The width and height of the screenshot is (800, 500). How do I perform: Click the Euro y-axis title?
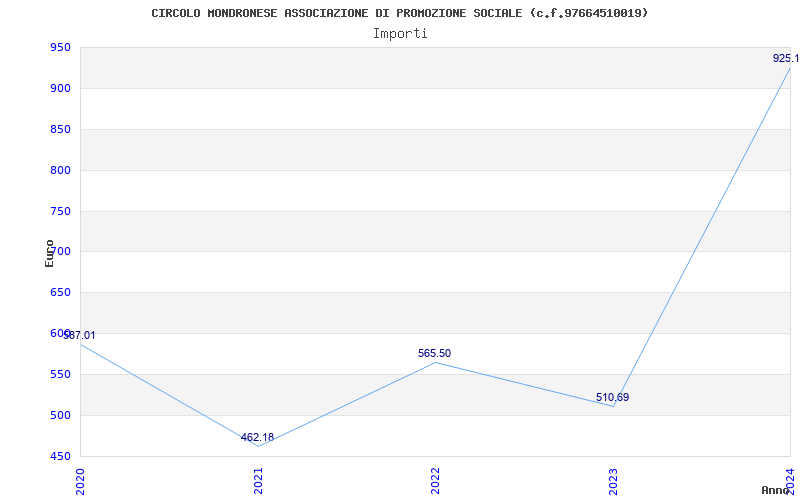click(49, 253)
